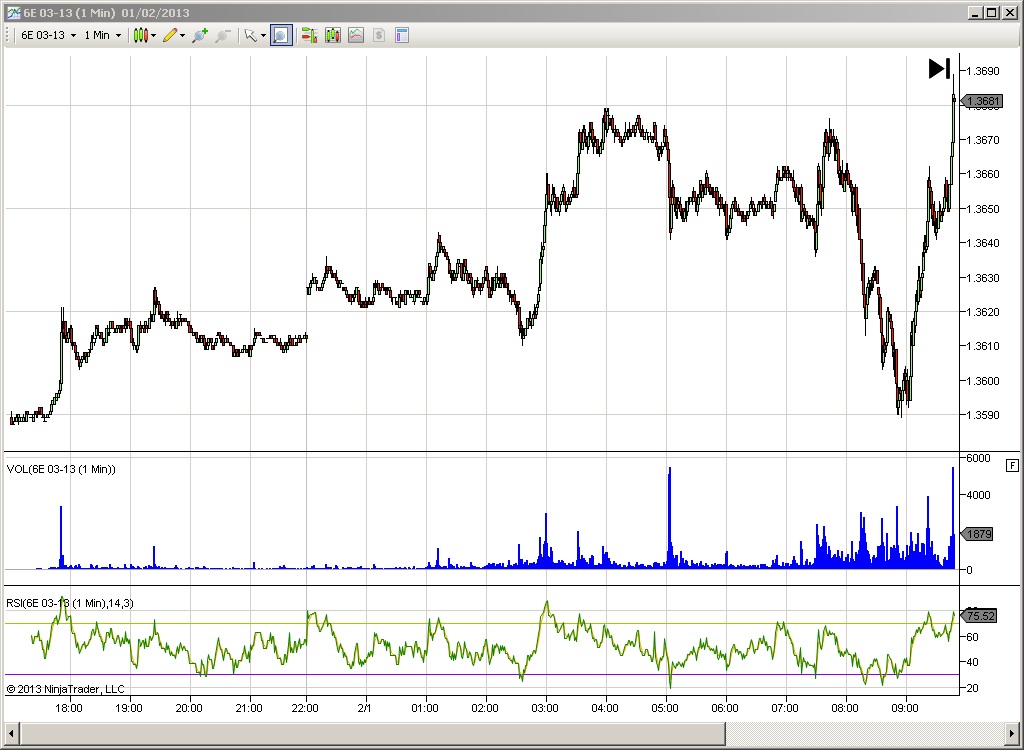
Task: Click the RSI(6E 03-13 (1 Min),14,3) label
Action: pos(70,603)
